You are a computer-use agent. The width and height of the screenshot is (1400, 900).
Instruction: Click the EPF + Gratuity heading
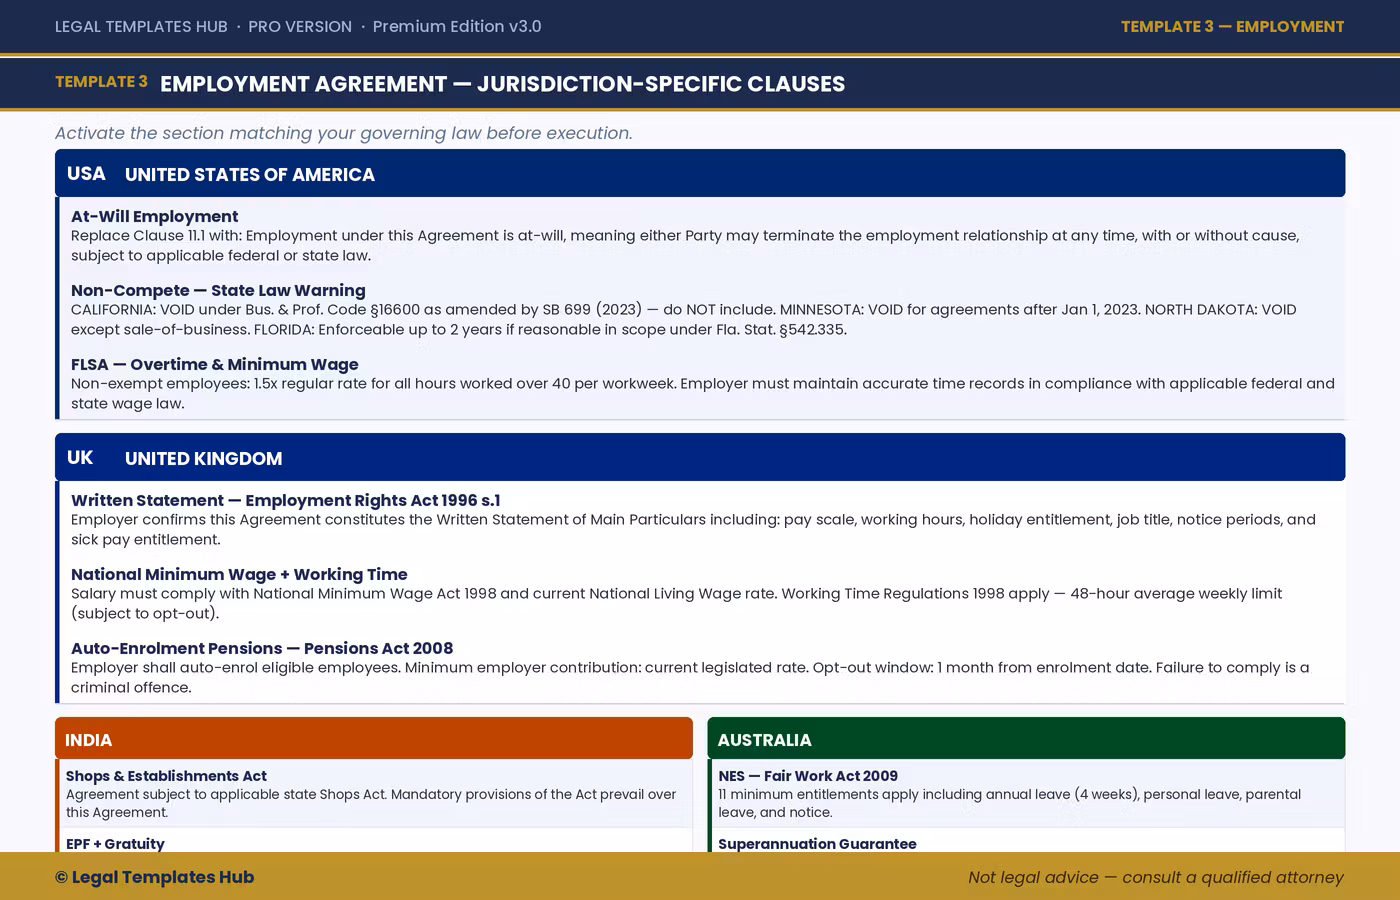coord(115,843)
